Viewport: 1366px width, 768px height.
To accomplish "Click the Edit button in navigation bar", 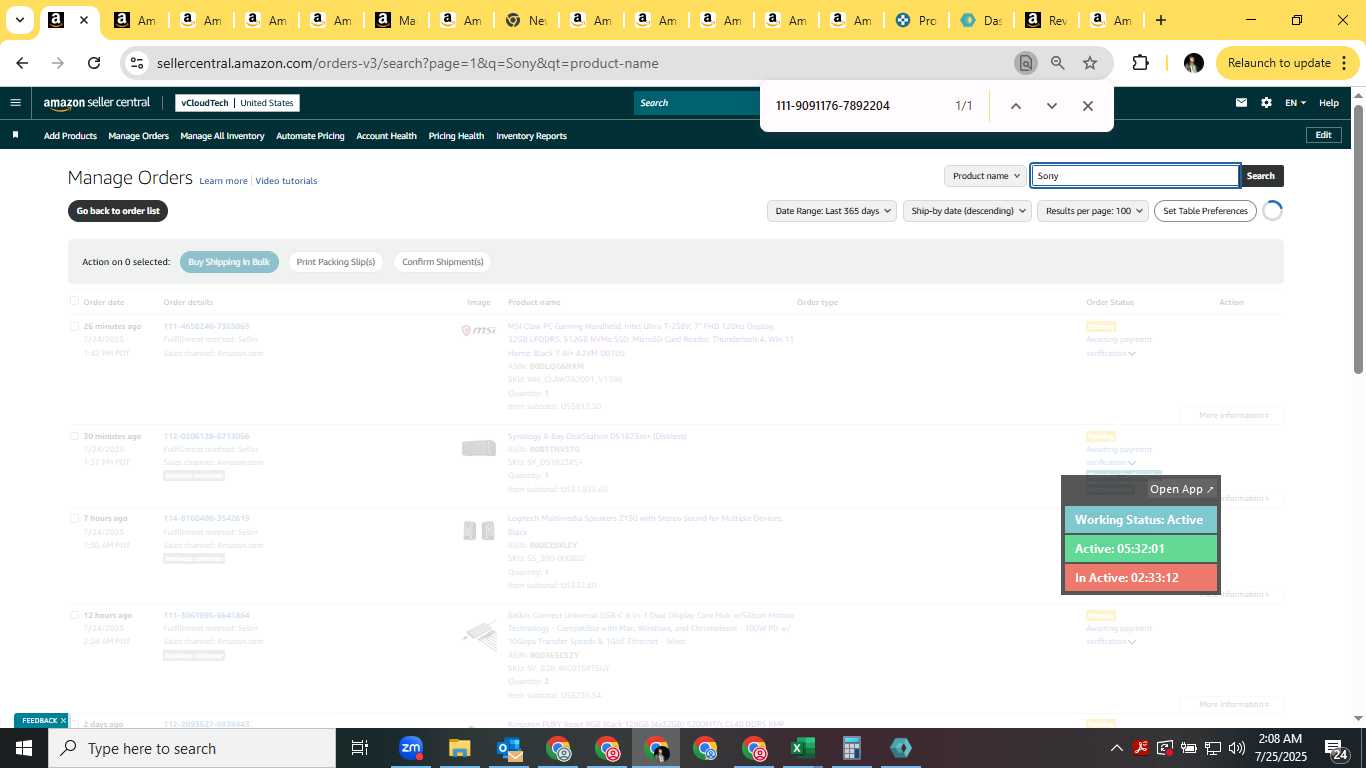I will click(x=1323, y=135).
